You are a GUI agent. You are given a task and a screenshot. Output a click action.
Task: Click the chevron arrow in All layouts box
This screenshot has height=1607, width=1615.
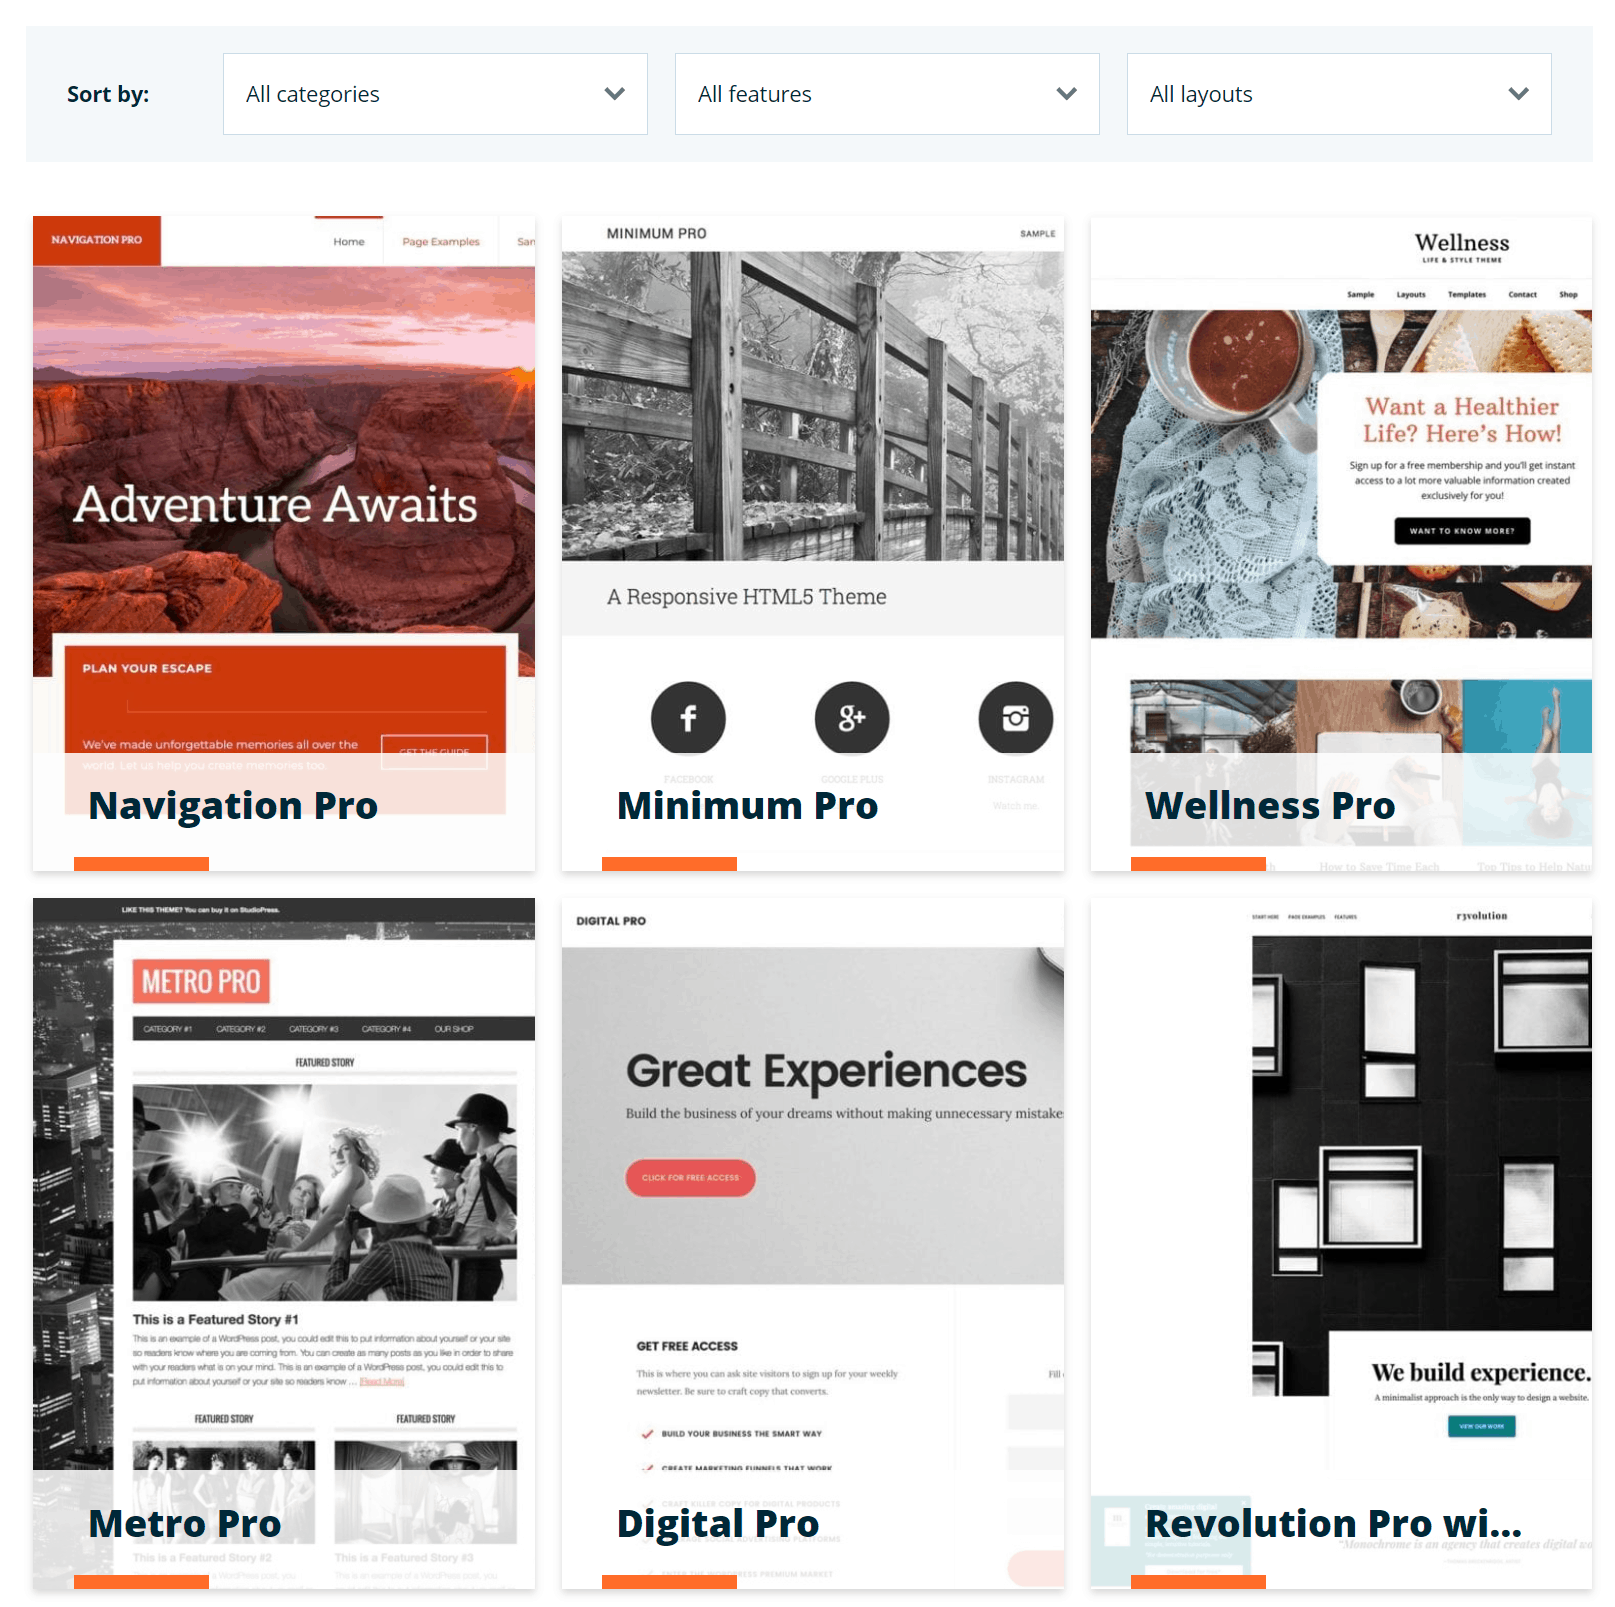pos(1519,94)
